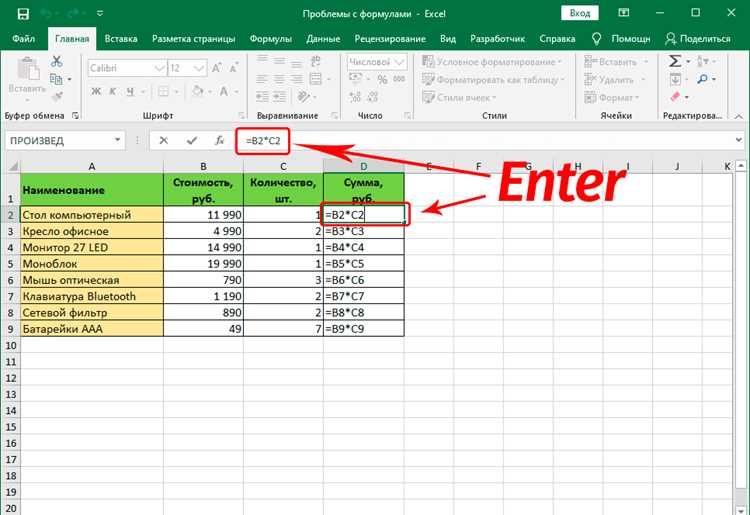750x515 pixels.
Task: Click the percent style icon
Action: point(382,79)
